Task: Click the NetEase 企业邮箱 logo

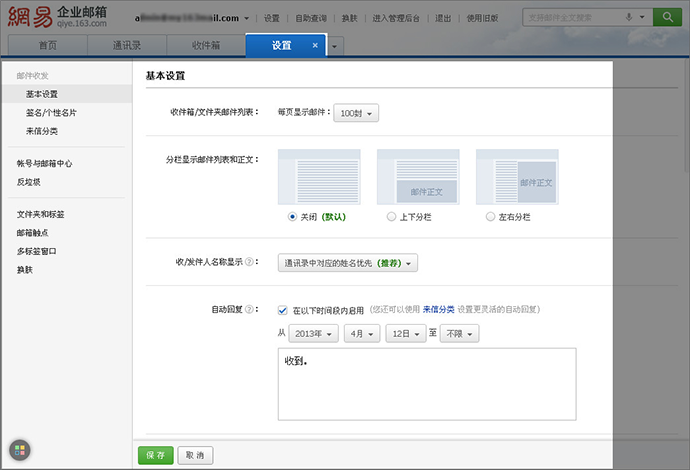Action: pyautogui.click(x=60, y=20)
